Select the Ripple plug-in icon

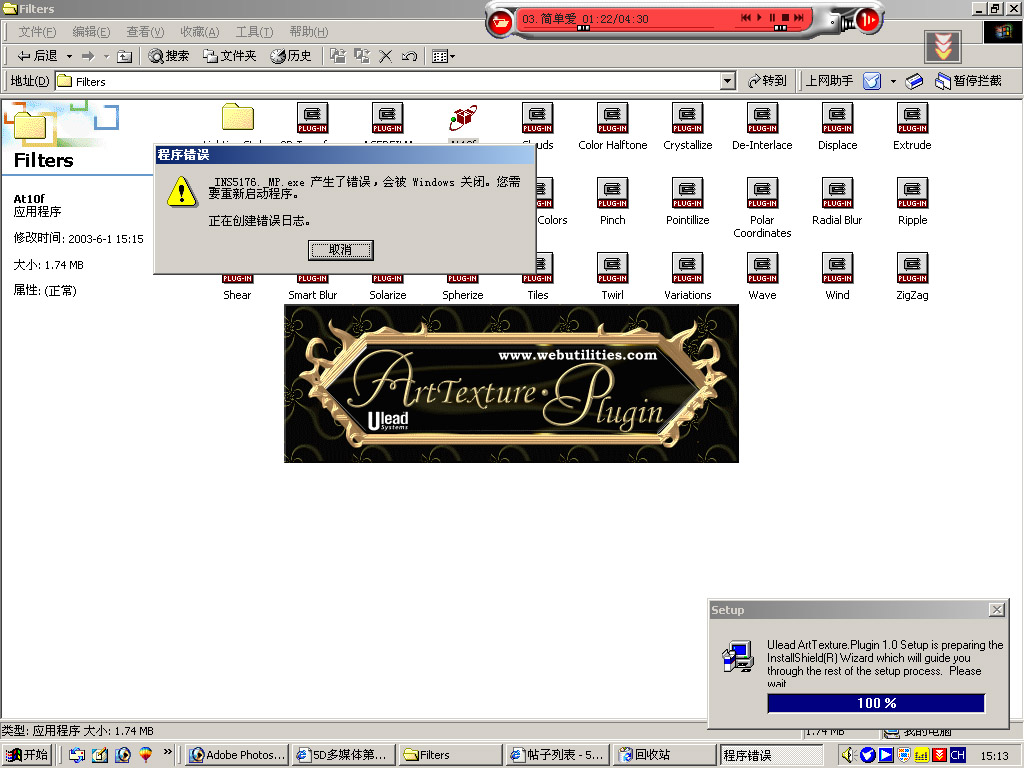pos(912,194)
